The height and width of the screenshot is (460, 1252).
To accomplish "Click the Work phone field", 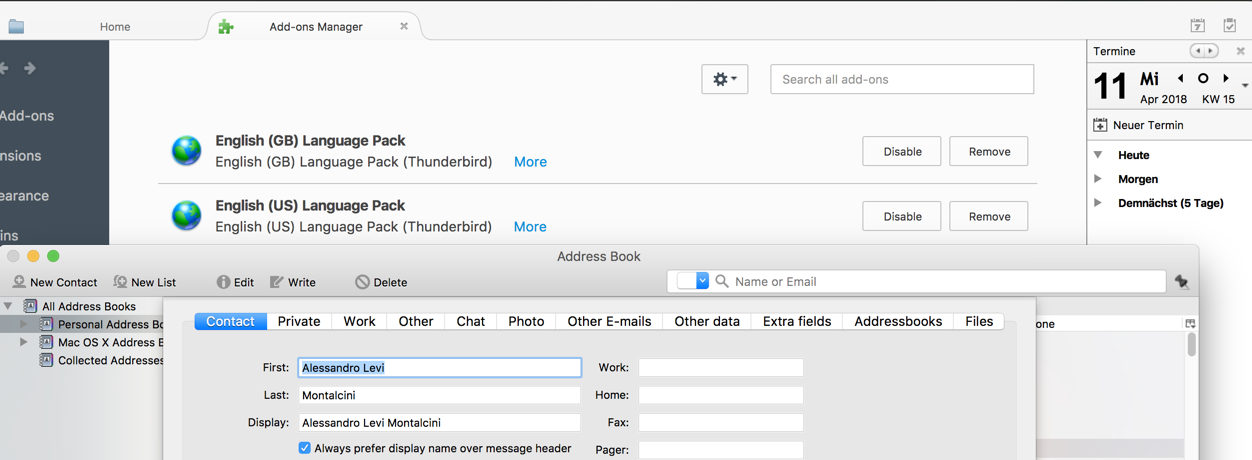I will tap(721, 368).
